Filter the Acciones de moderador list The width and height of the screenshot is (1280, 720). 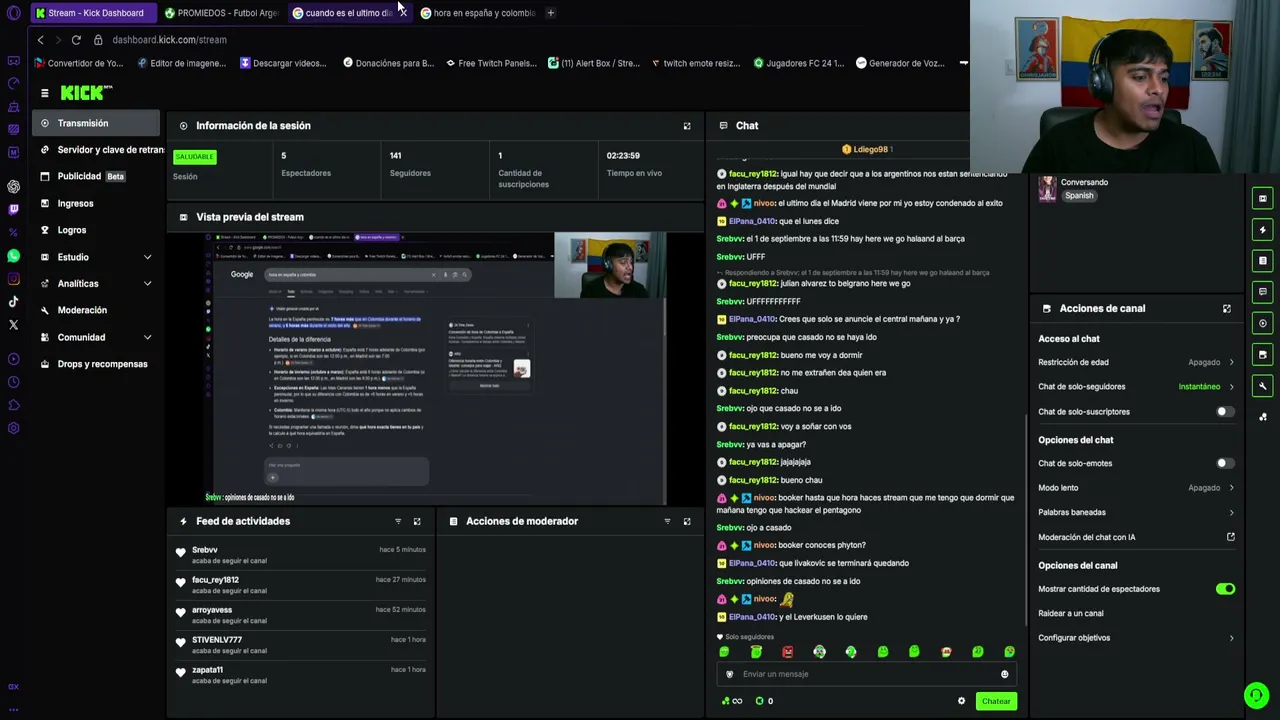point(667,521)
